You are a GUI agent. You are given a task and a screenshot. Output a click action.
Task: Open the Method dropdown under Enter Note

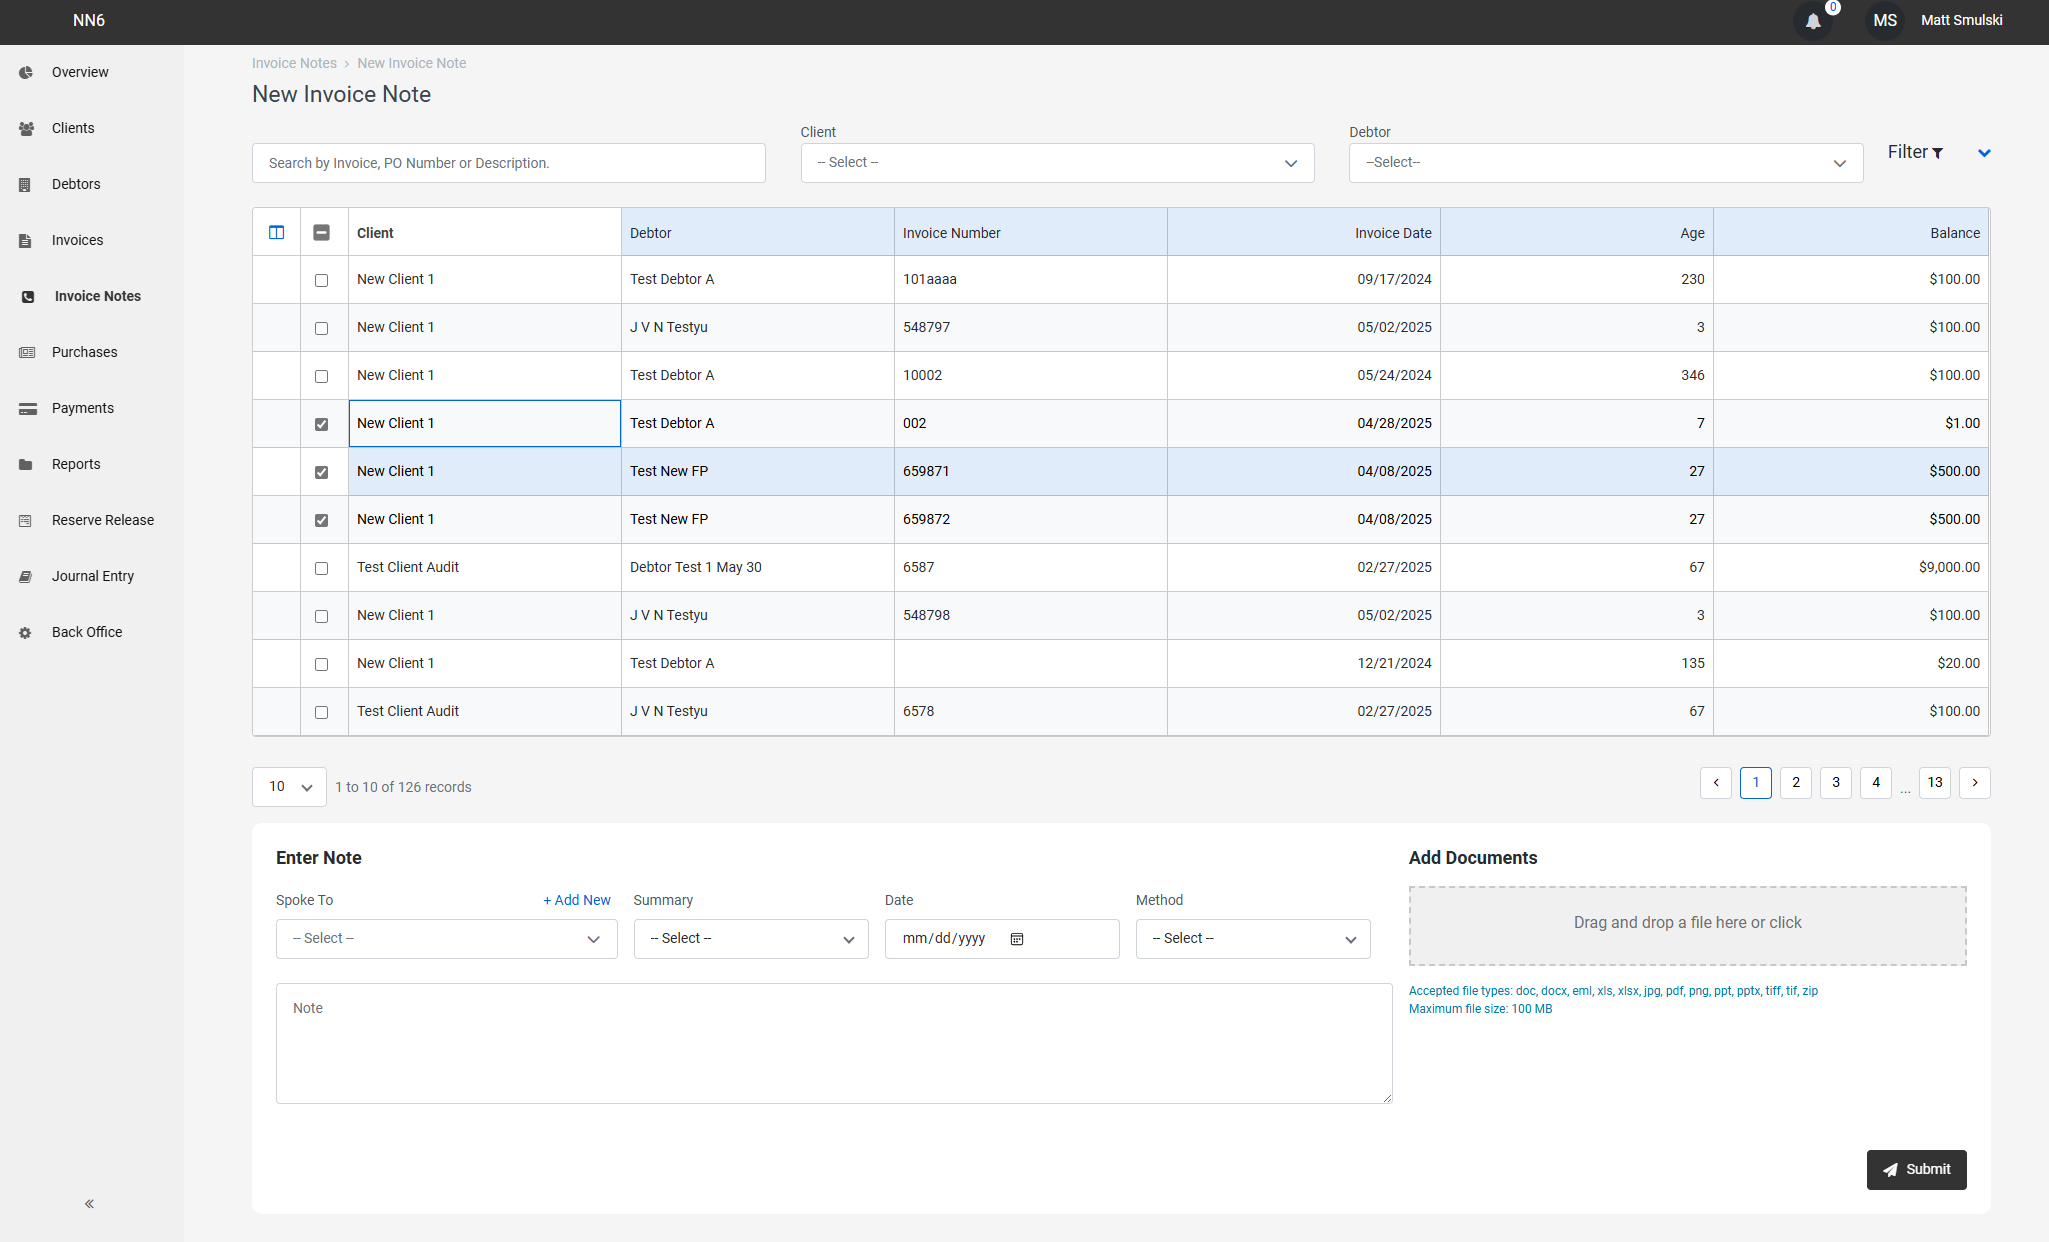pyautogui.click(x=1252, y=939)
